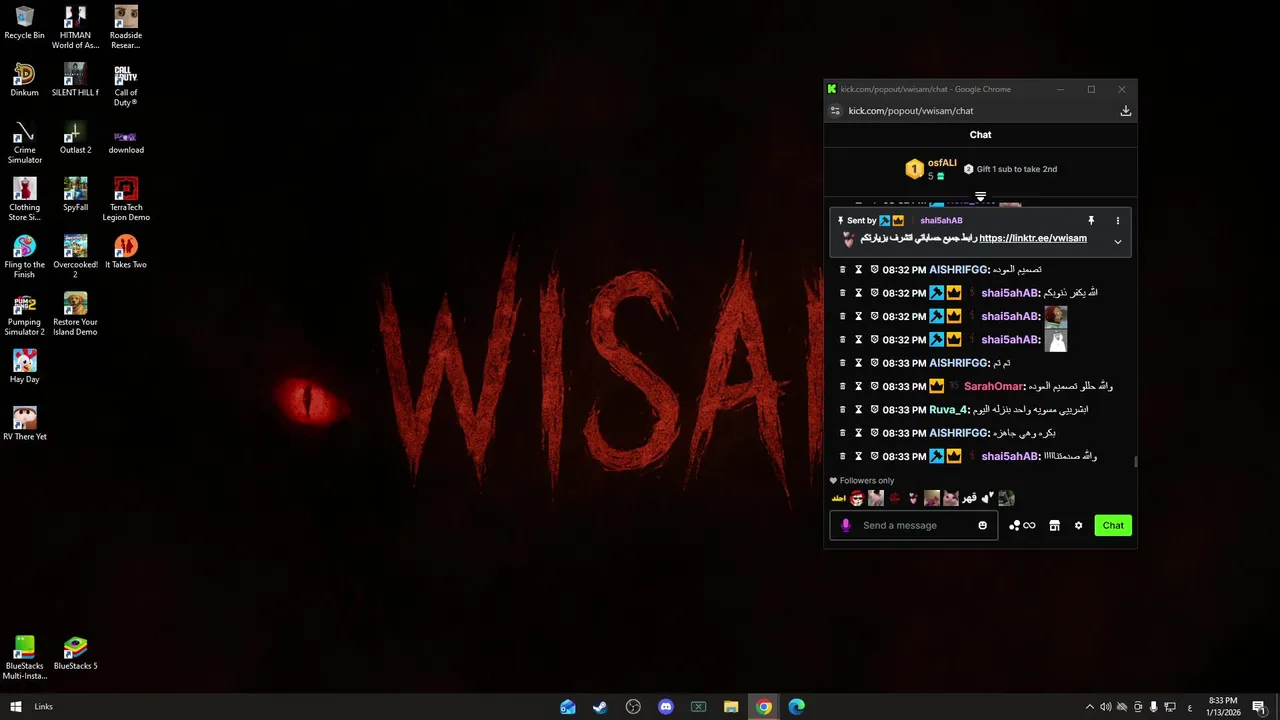Ban SarahOmar using the shield icon
Image resolution: width=1280 pixels, height=720 pixels.
(x=874, y=386)
